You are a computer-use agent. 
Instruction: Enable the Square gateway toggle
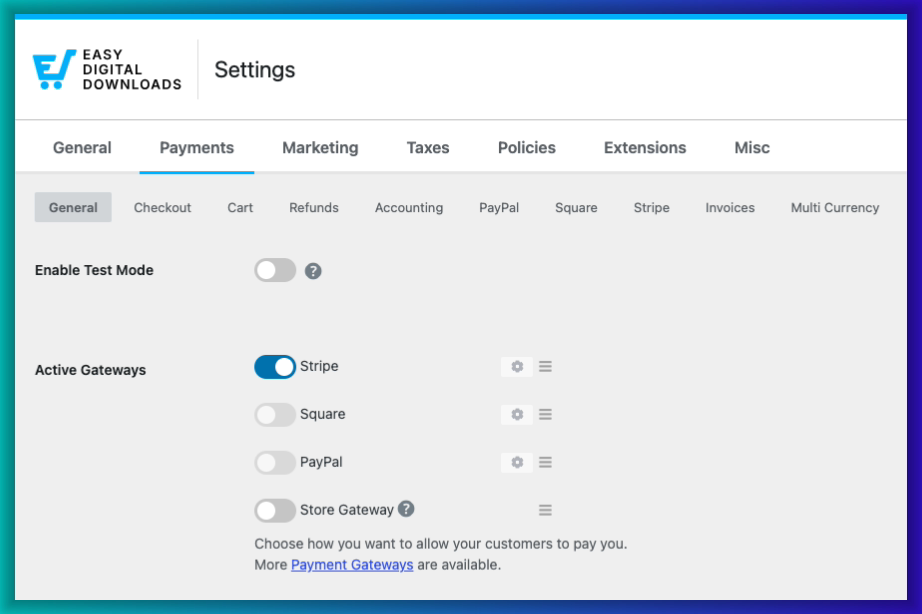275,415
